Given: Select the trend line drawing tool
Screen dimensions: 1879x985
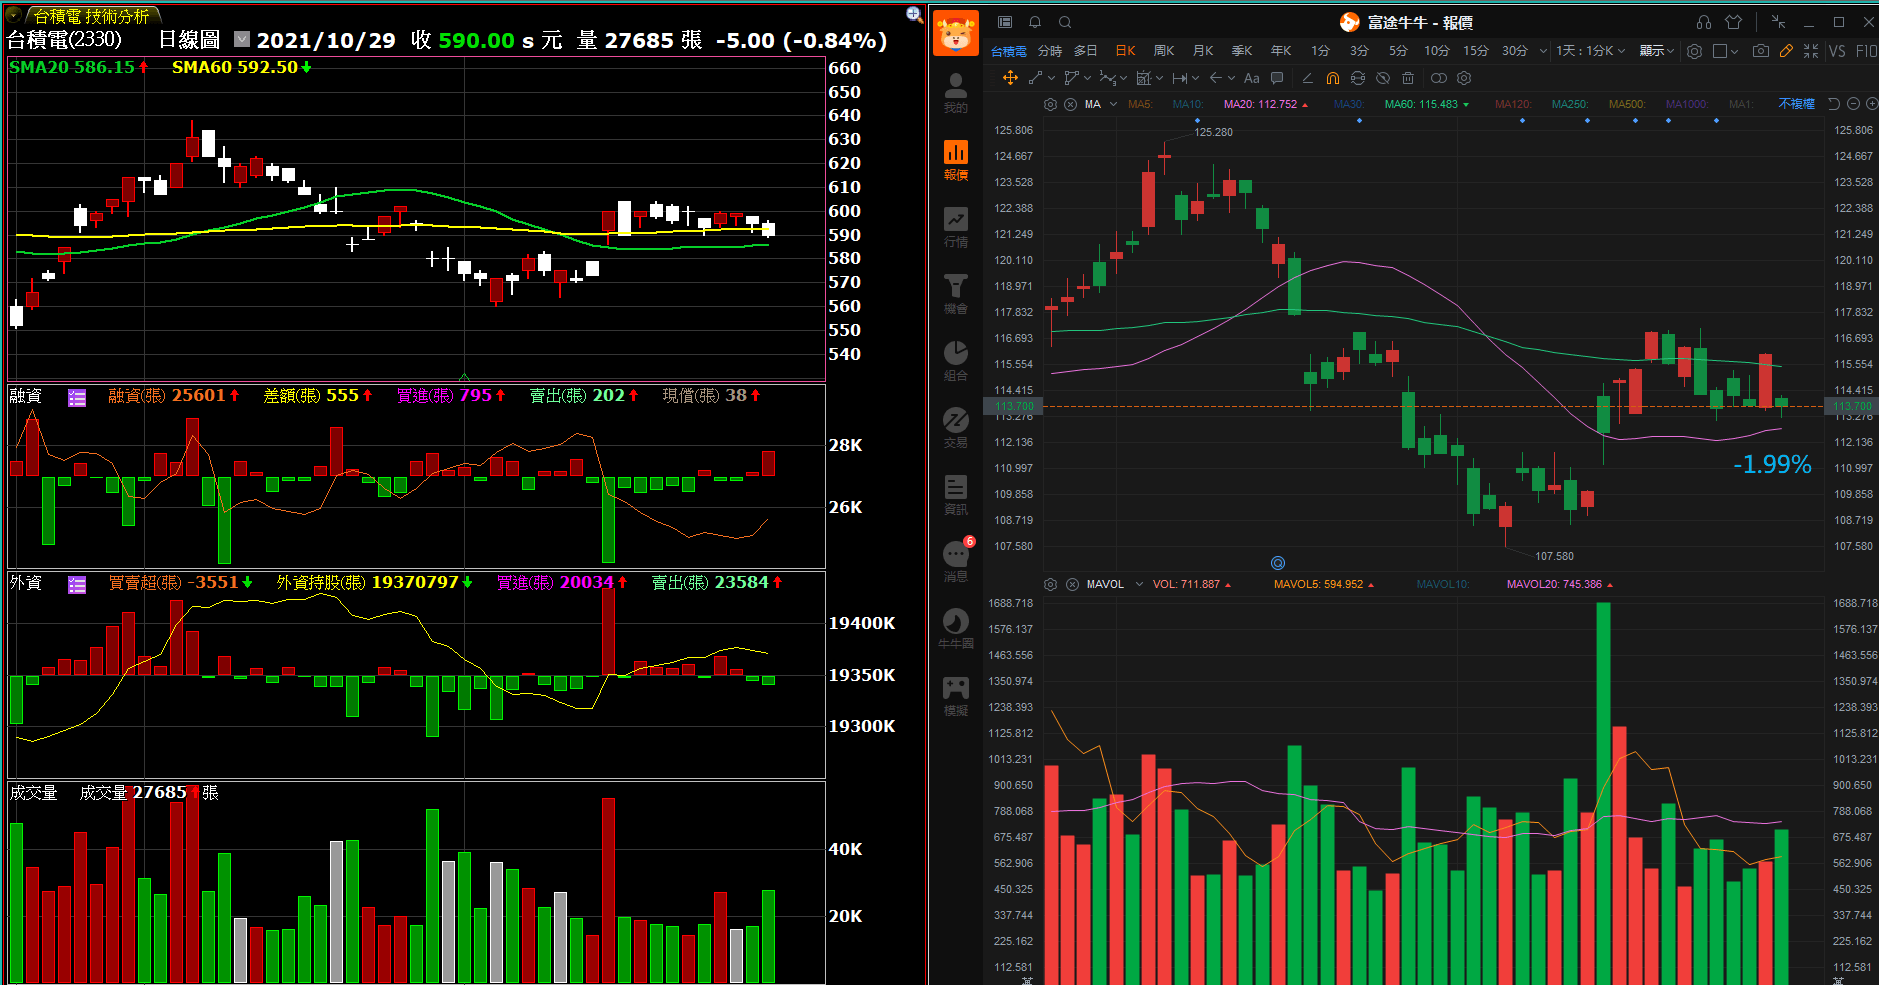Looking at the screenshot, I should (x=1035, y=78).
